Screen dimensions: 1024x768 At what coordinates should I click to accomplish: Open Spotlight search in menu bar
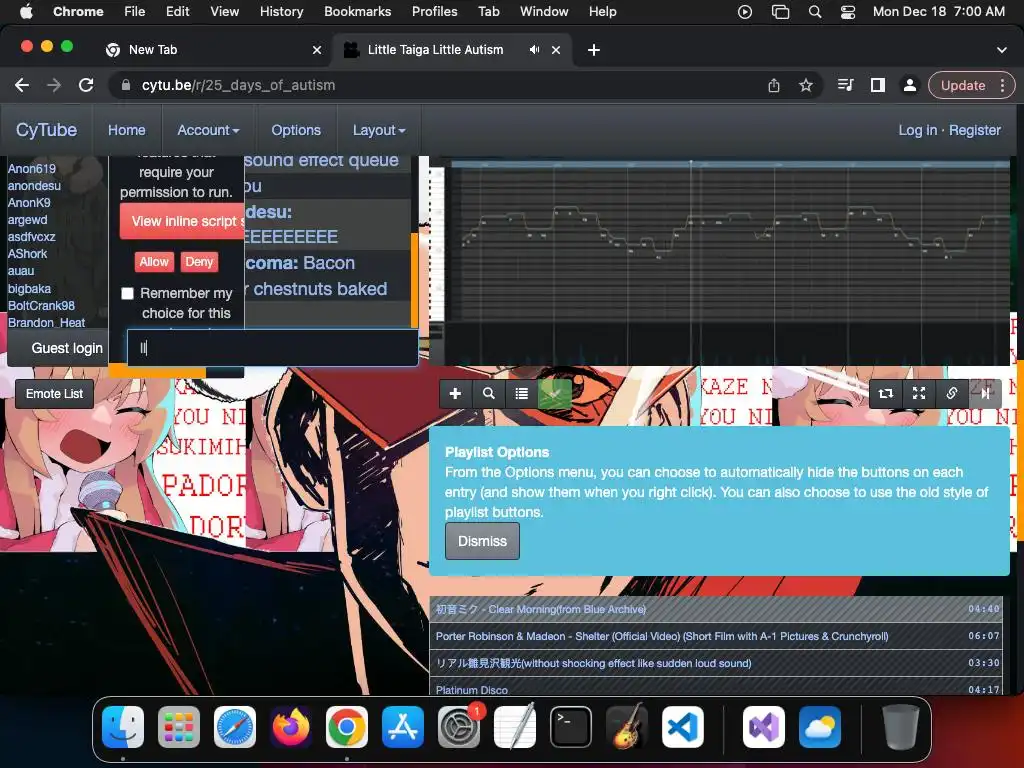point(814,12)
